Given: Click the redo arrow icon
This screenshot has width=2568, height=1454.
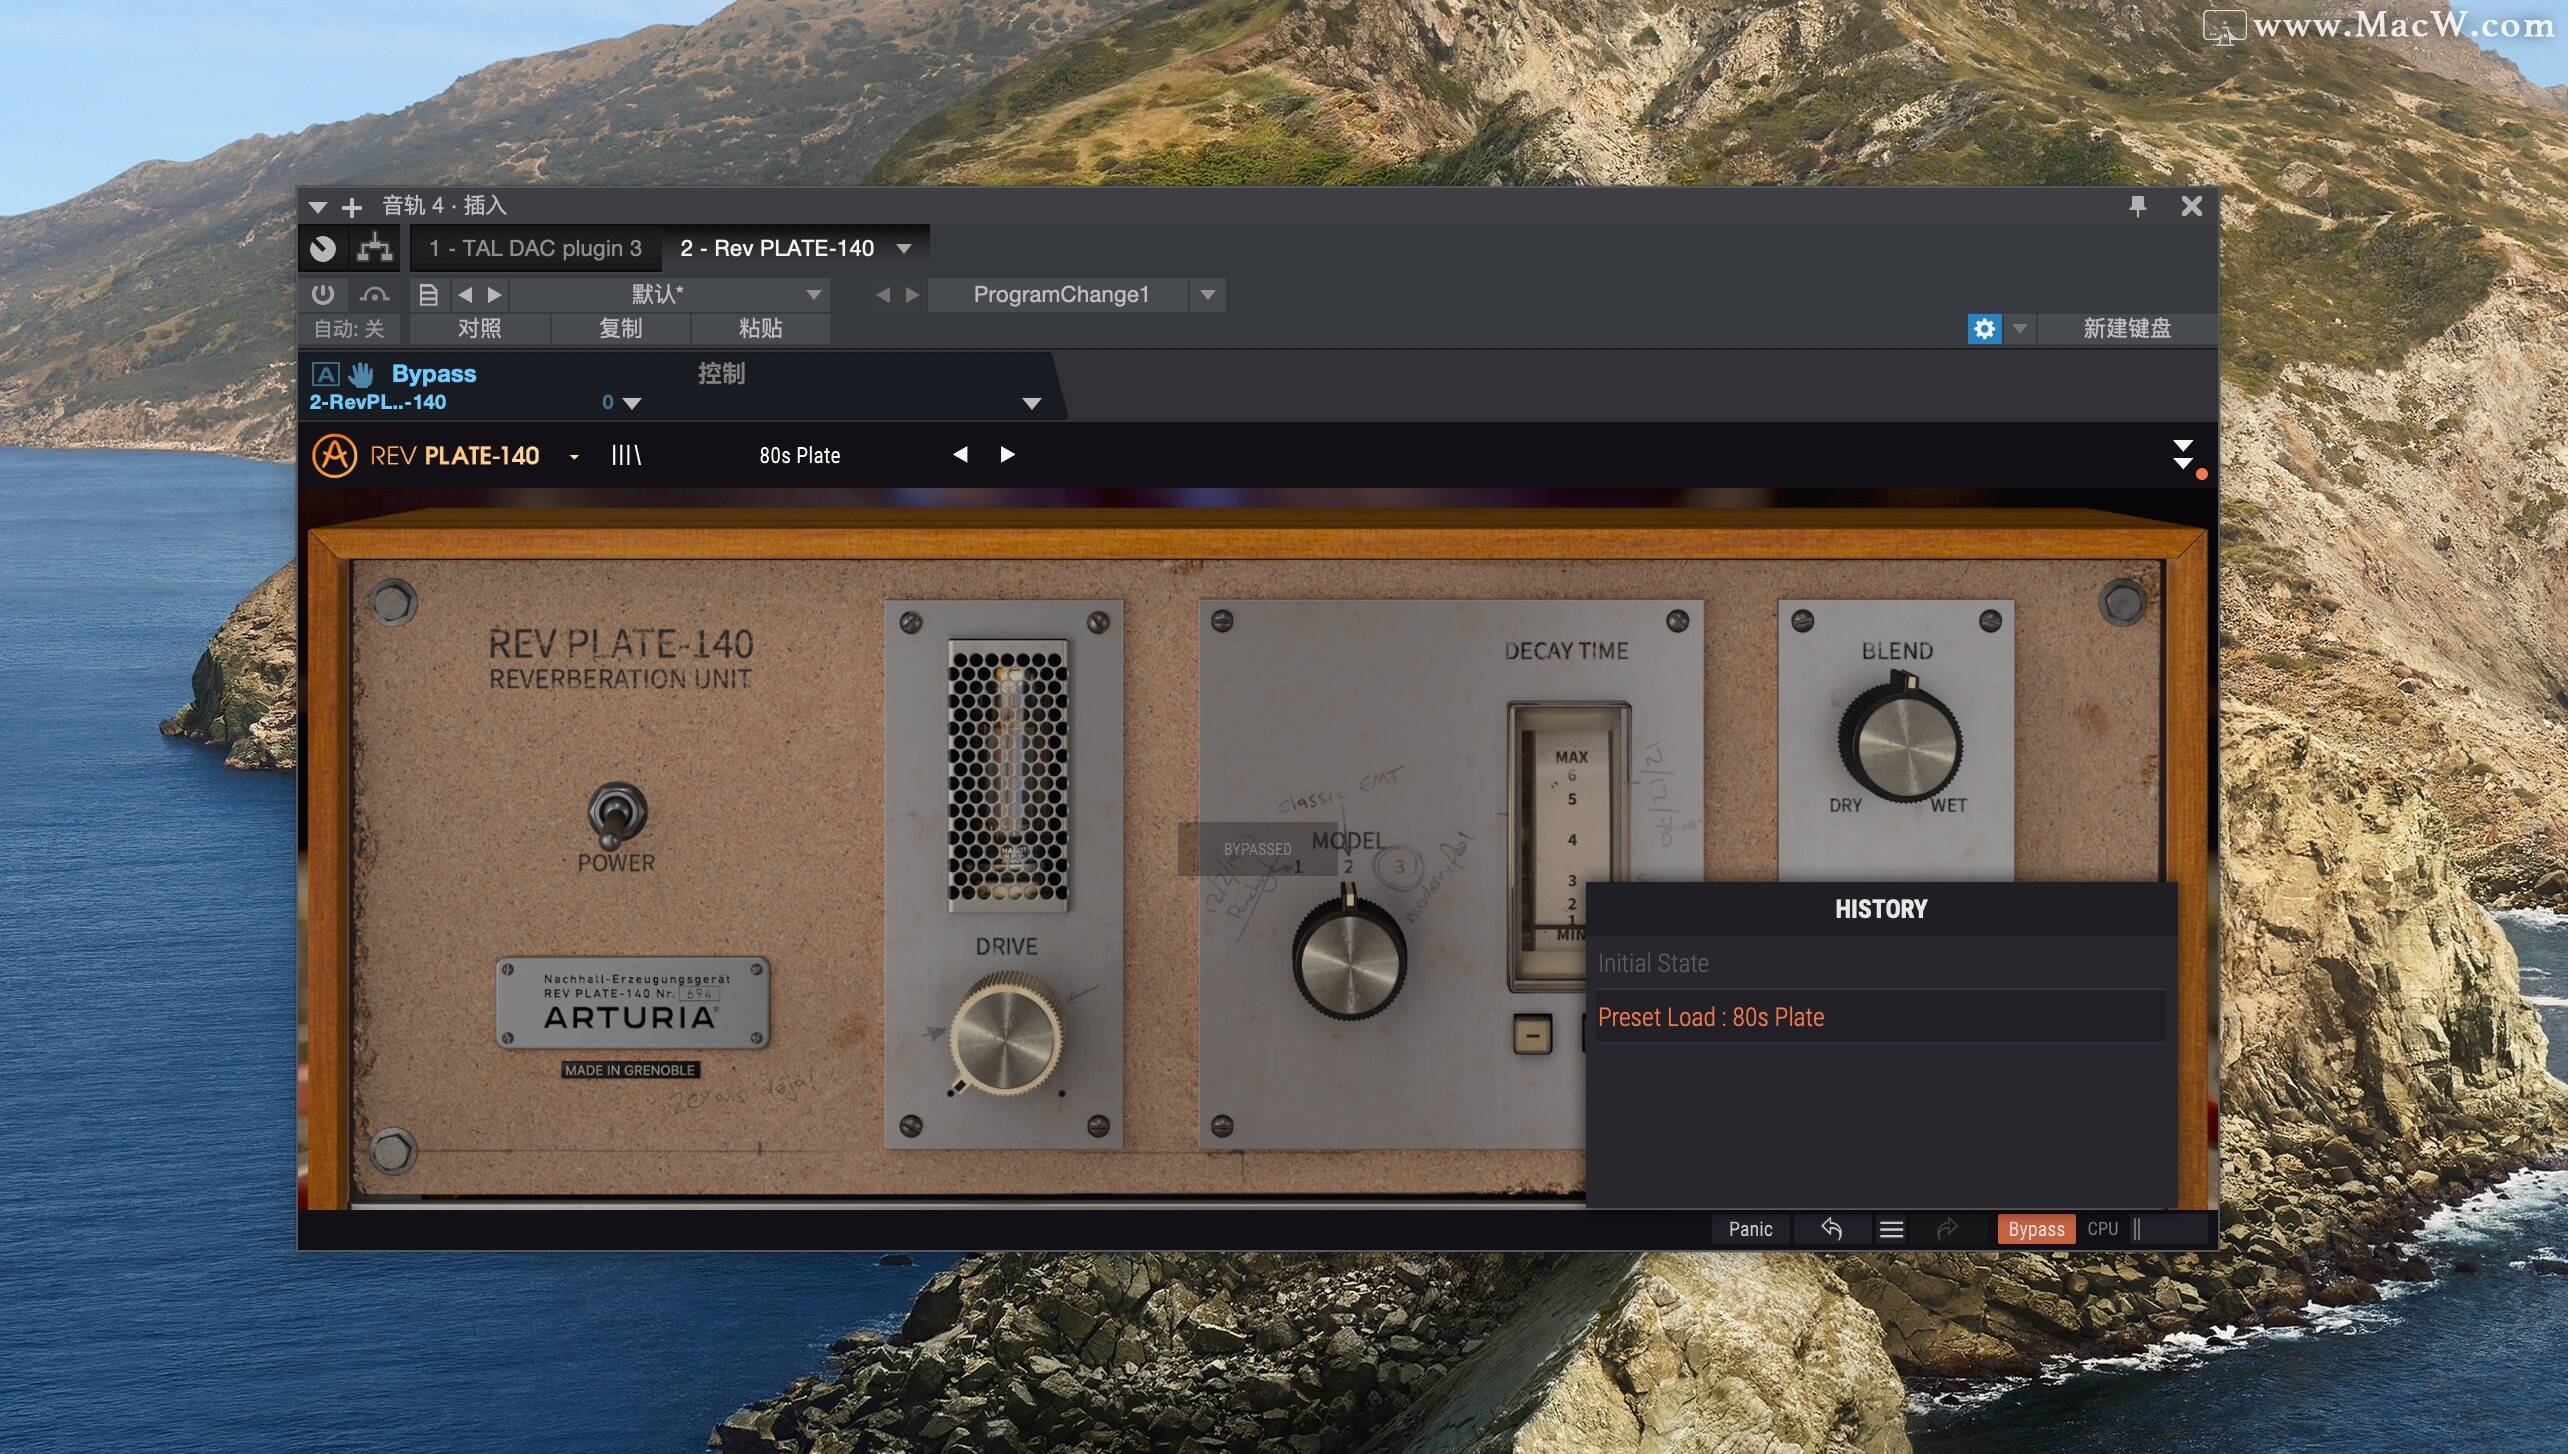Looking at the screenshot, I should [x=1947, y=1229].
